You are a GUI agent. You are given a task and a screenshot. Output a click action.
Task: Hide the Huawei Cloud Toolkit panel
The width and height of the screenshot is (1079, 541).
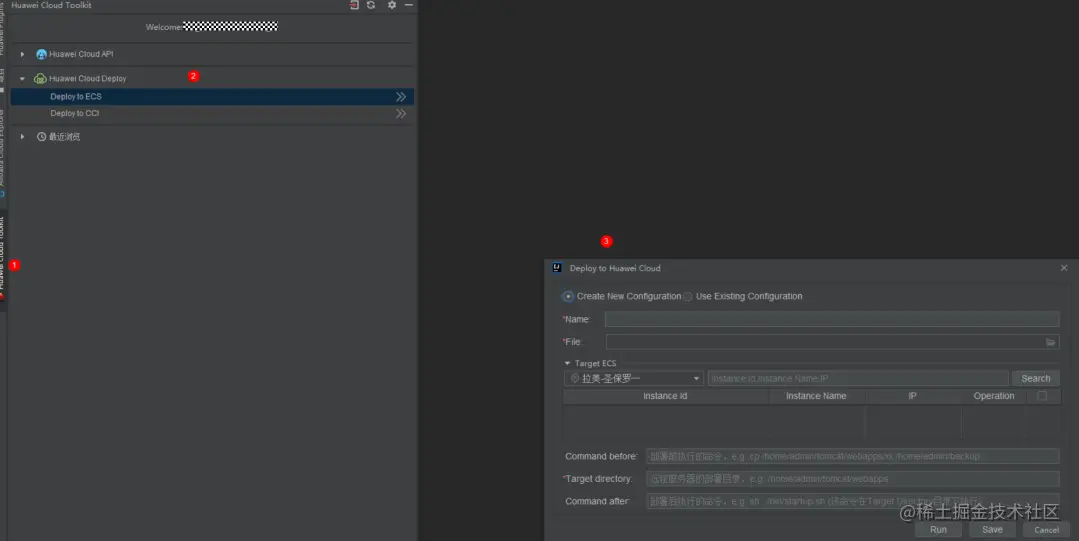point(409,5)
